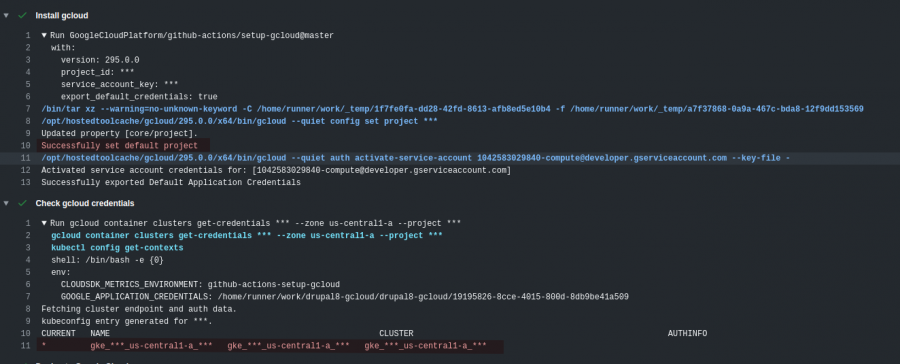Click highlighted gke_***_us-central1-a_*** context row
This screenshot has width=900, height=364.
click(270, 346)
